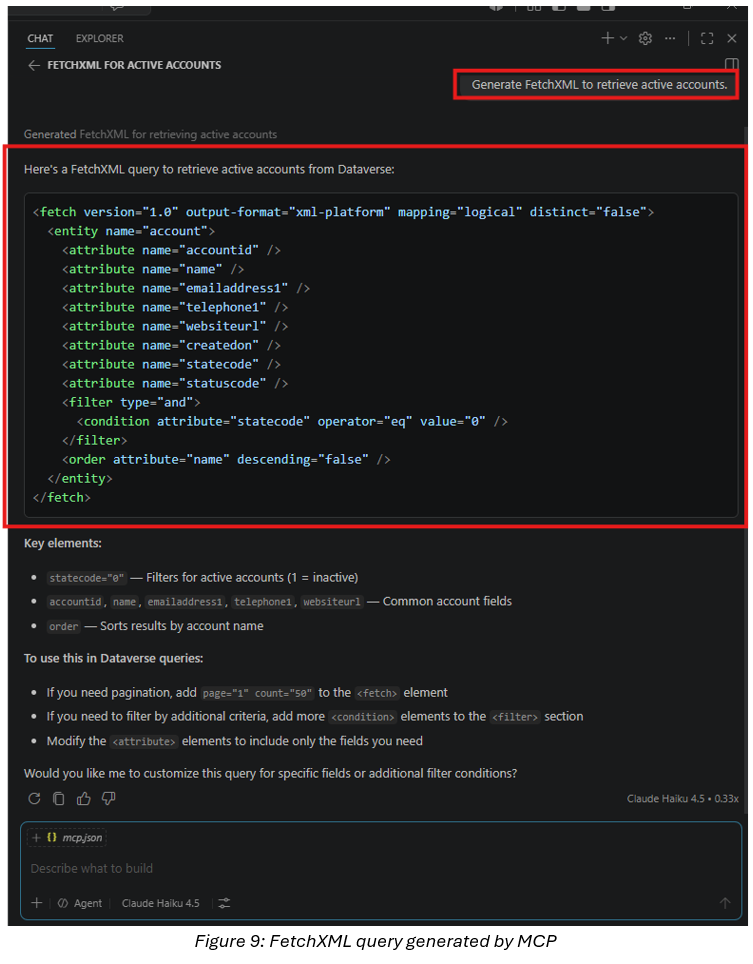Open the Claude Haiku 4.5 model picker
Screen dimensions: 753x964
160,903
